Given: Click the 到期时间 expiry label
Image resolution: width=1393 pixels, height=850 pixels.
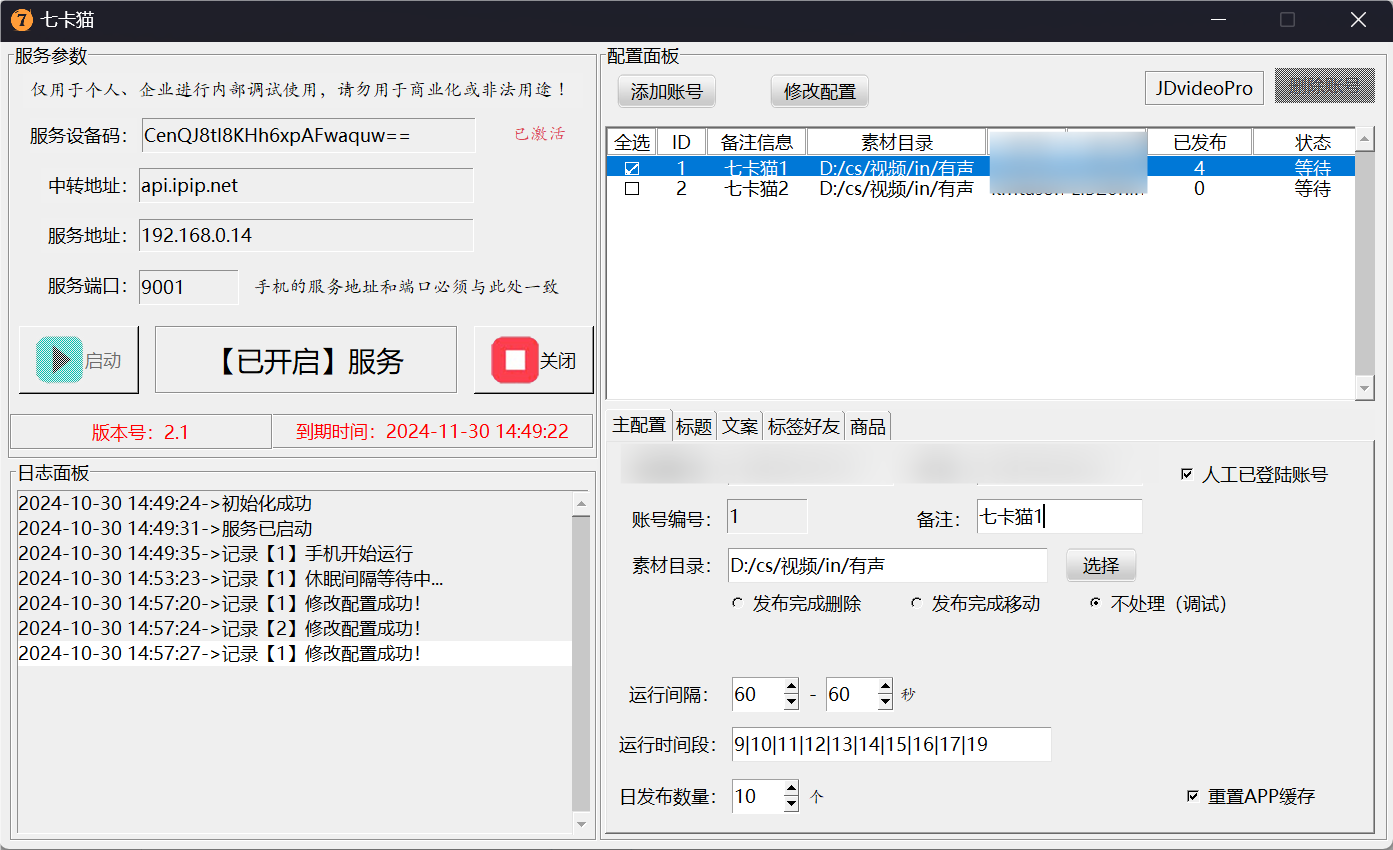Looking at the screenshot, I should pyautogui.click(x=433, y=432).
